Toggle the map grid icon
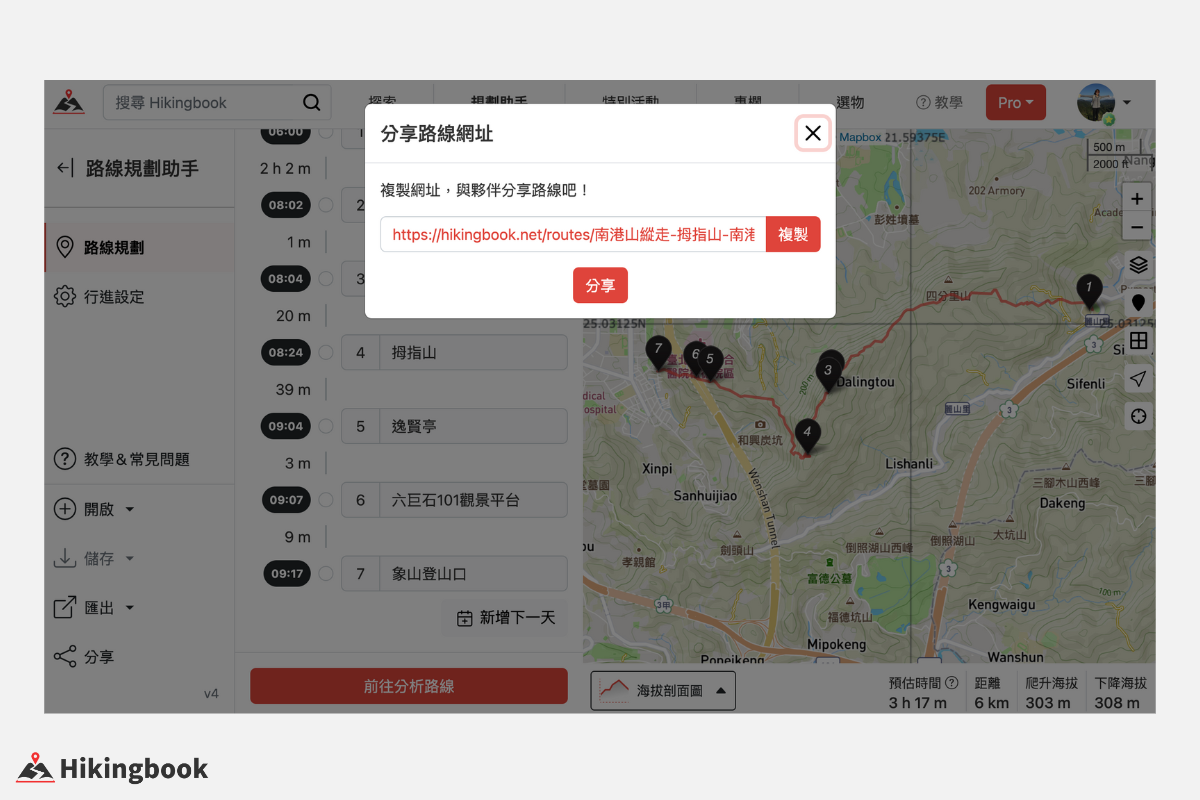1200x800 pixels. coord(1138,341)
